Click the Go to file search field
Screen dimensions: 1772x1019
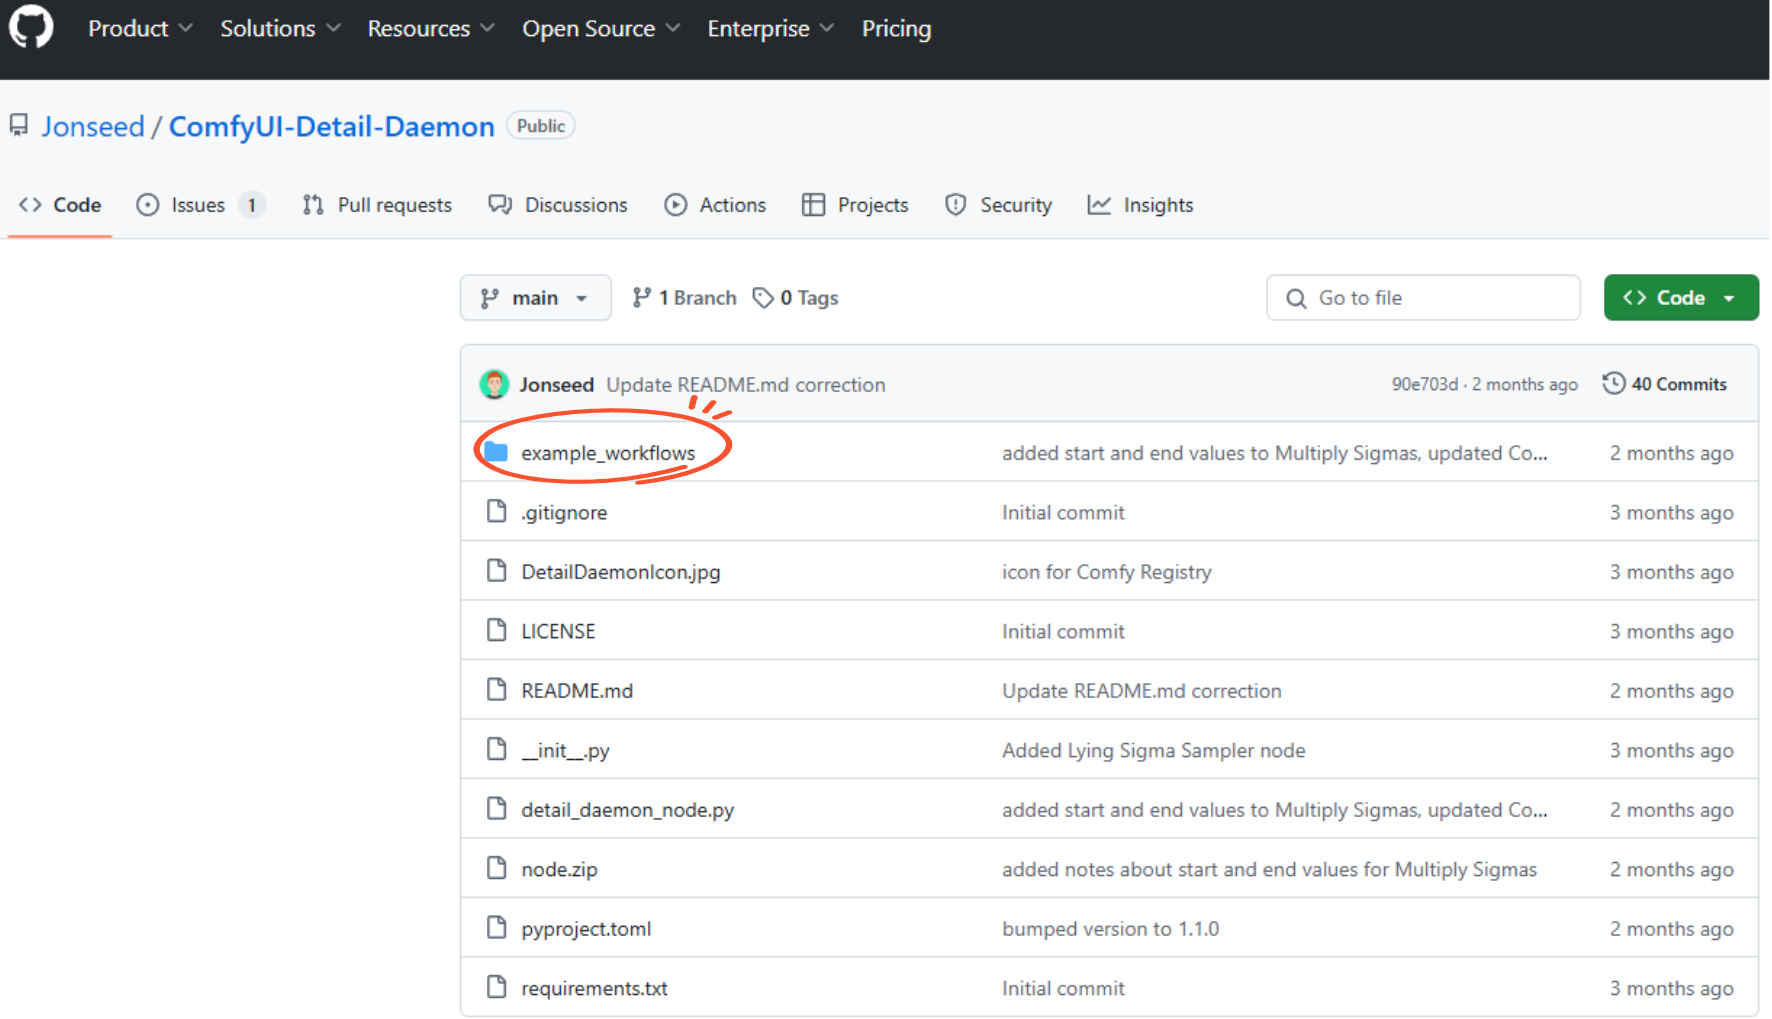(x=1423, y=298)
